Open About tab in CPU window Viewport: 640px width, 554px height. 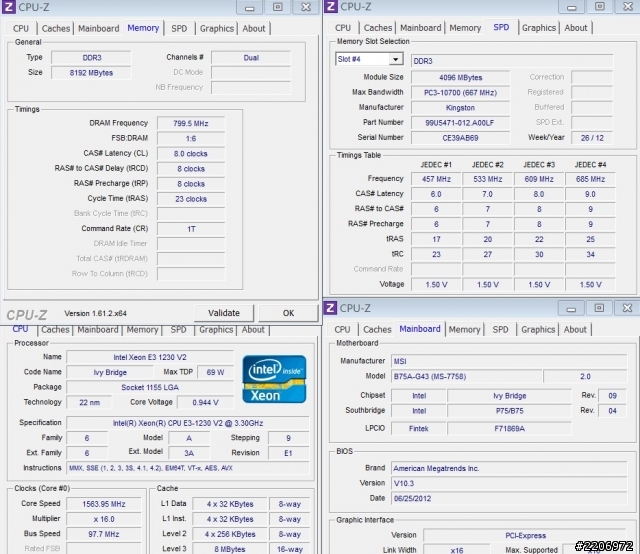click(253, 329)
